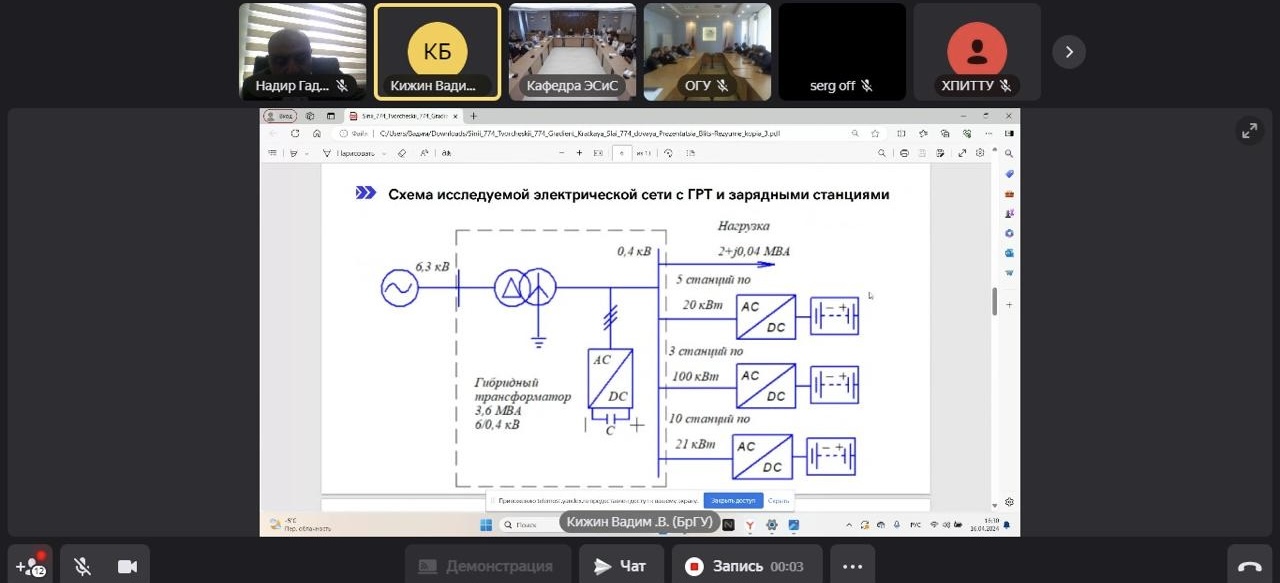Select Кафедра ЭСиС video tile
Screen dimensions: 1280x583
[573, 52]
